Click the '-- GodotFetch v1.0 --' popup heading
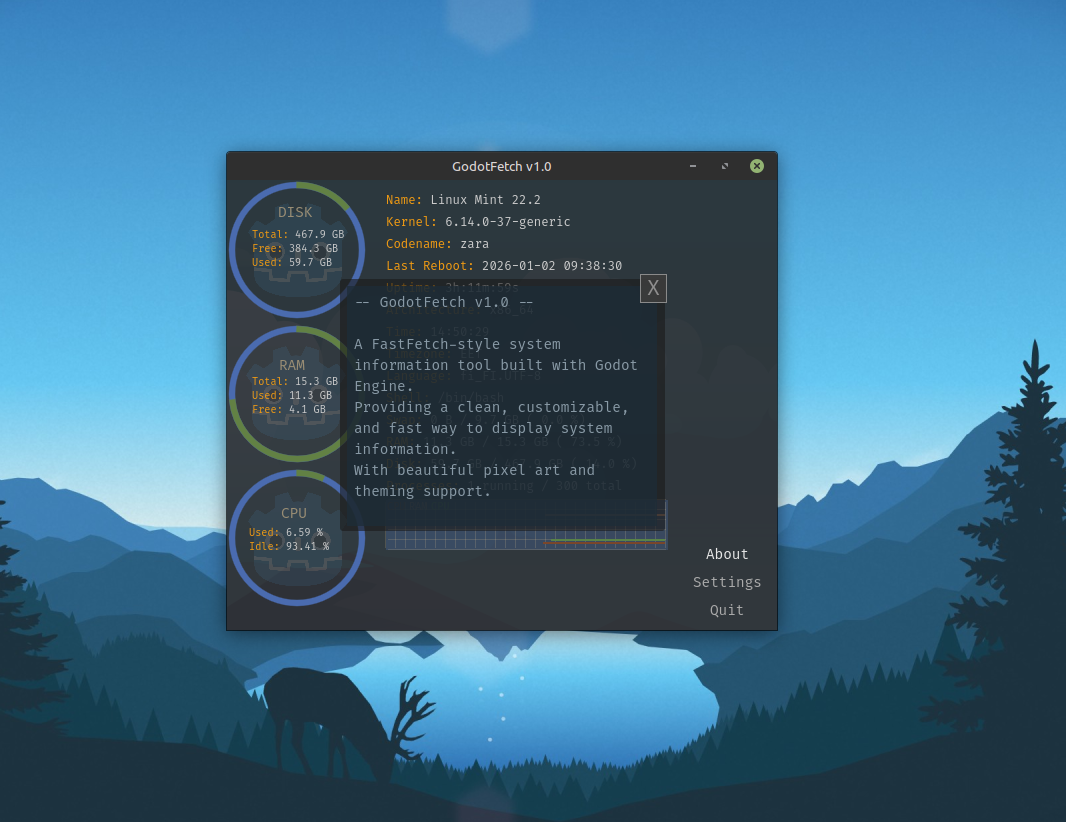This screenshot has height=822, width=1066. 444,302
